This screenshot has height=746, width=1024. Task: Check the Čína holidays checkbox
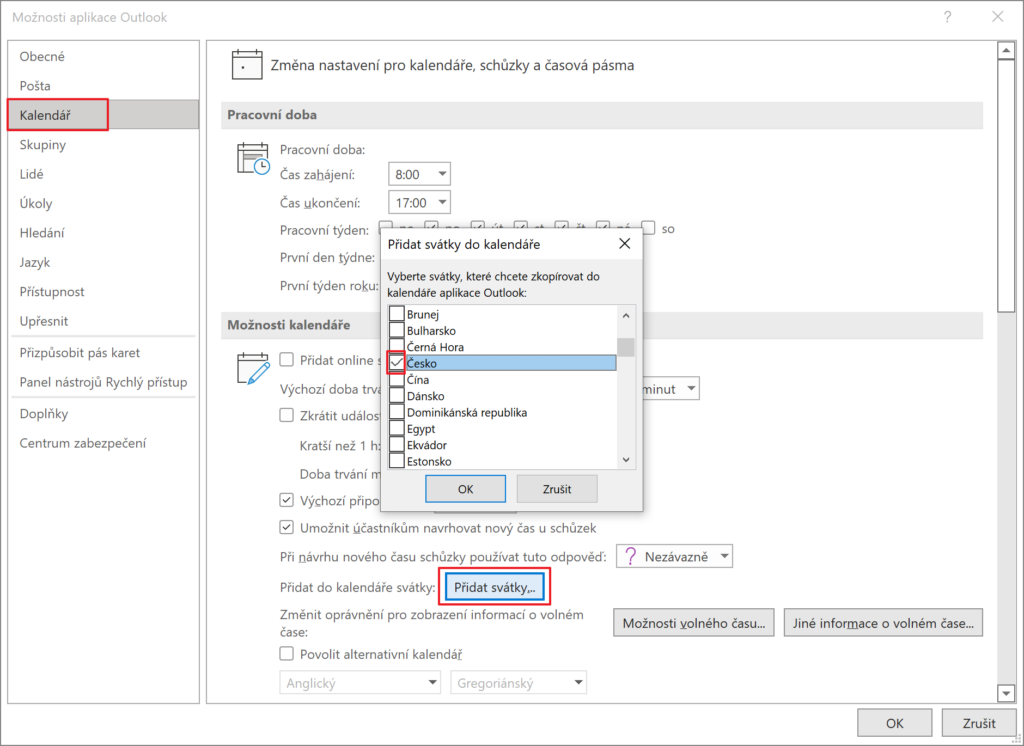tap(396, 380)
